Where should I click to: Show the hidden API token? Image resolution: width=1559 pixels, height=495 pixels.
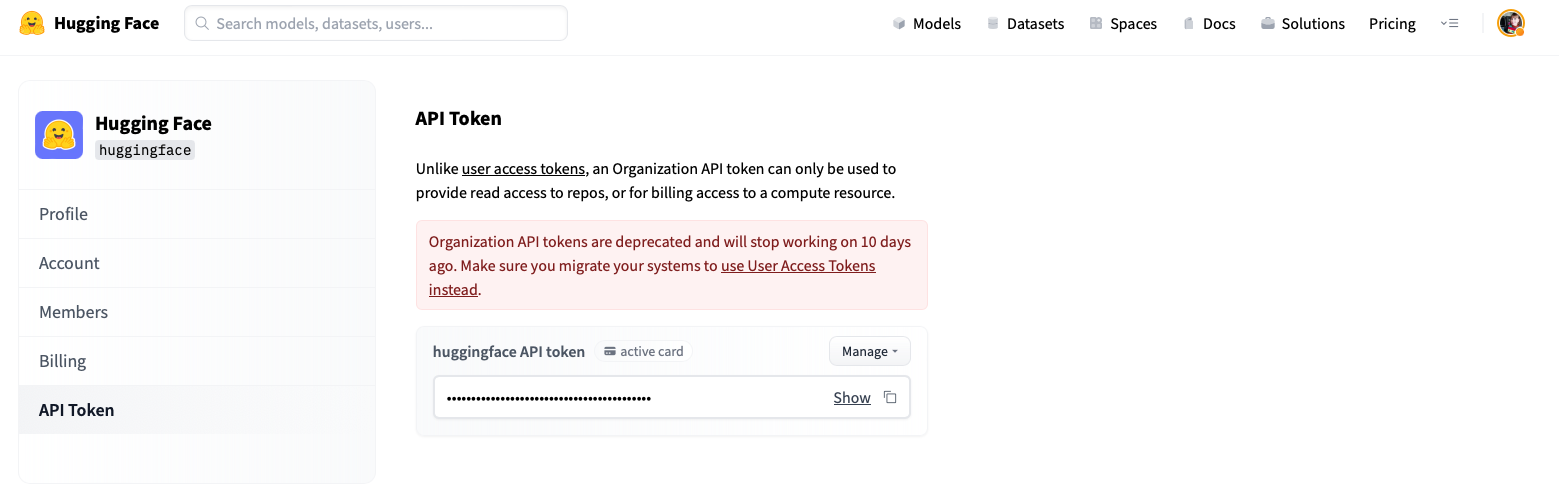pyautogui.click(x=852, y=398)
